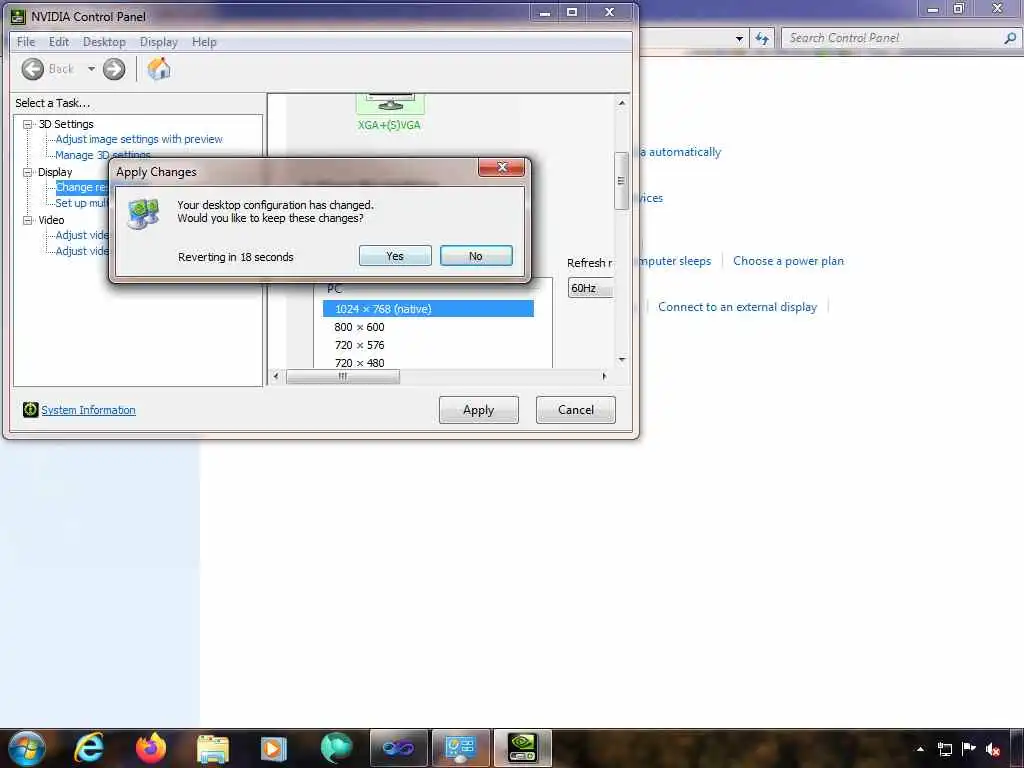Show hidden system tray icons
This screenshot has width=1024, height=768.
point(920,749)
